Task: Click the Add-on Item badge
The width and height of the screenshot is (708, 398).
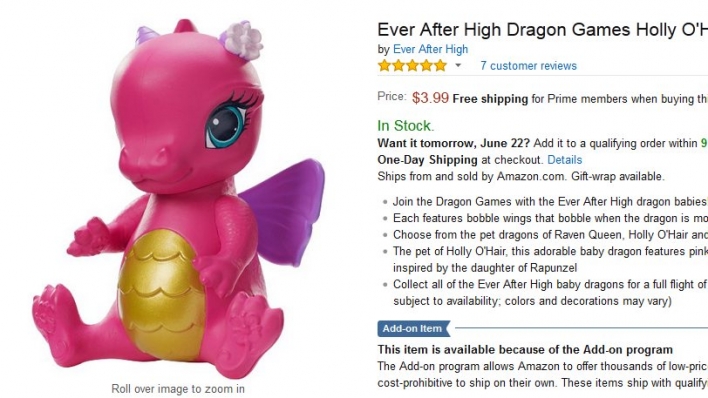Action: (414, 328)
